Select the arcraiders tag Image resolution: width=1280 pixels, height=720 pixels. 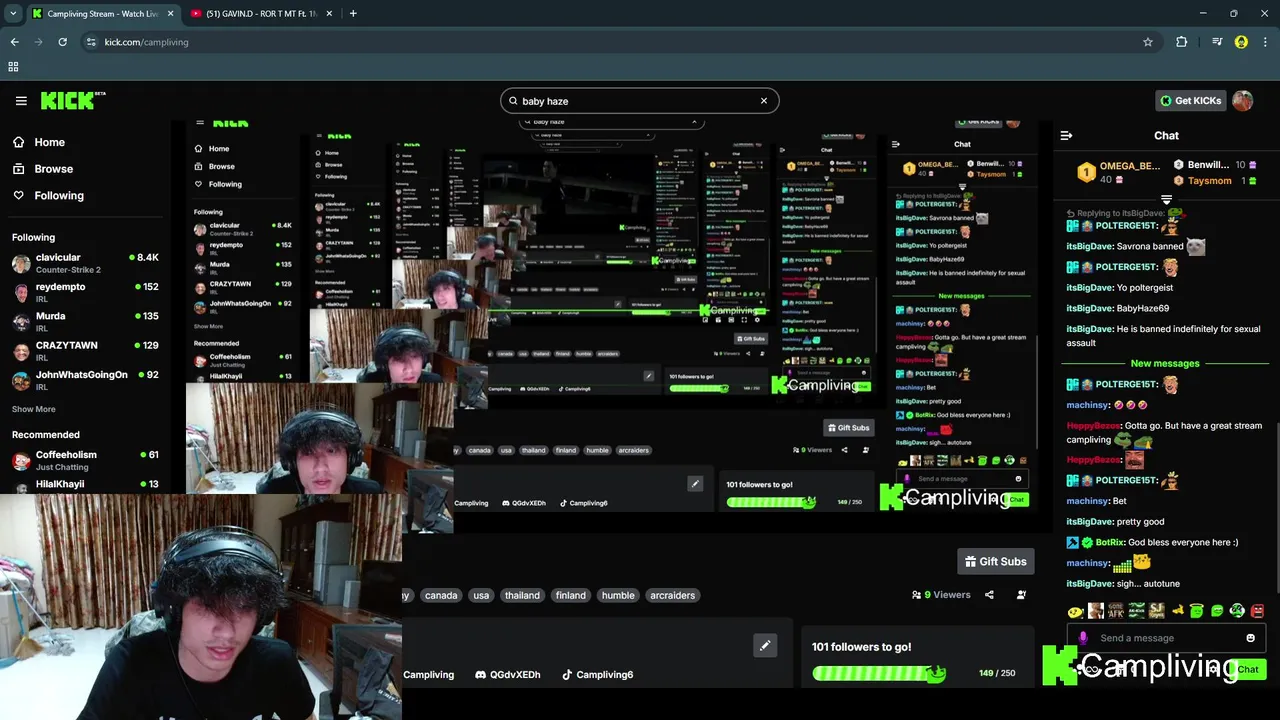pos(672,595)
